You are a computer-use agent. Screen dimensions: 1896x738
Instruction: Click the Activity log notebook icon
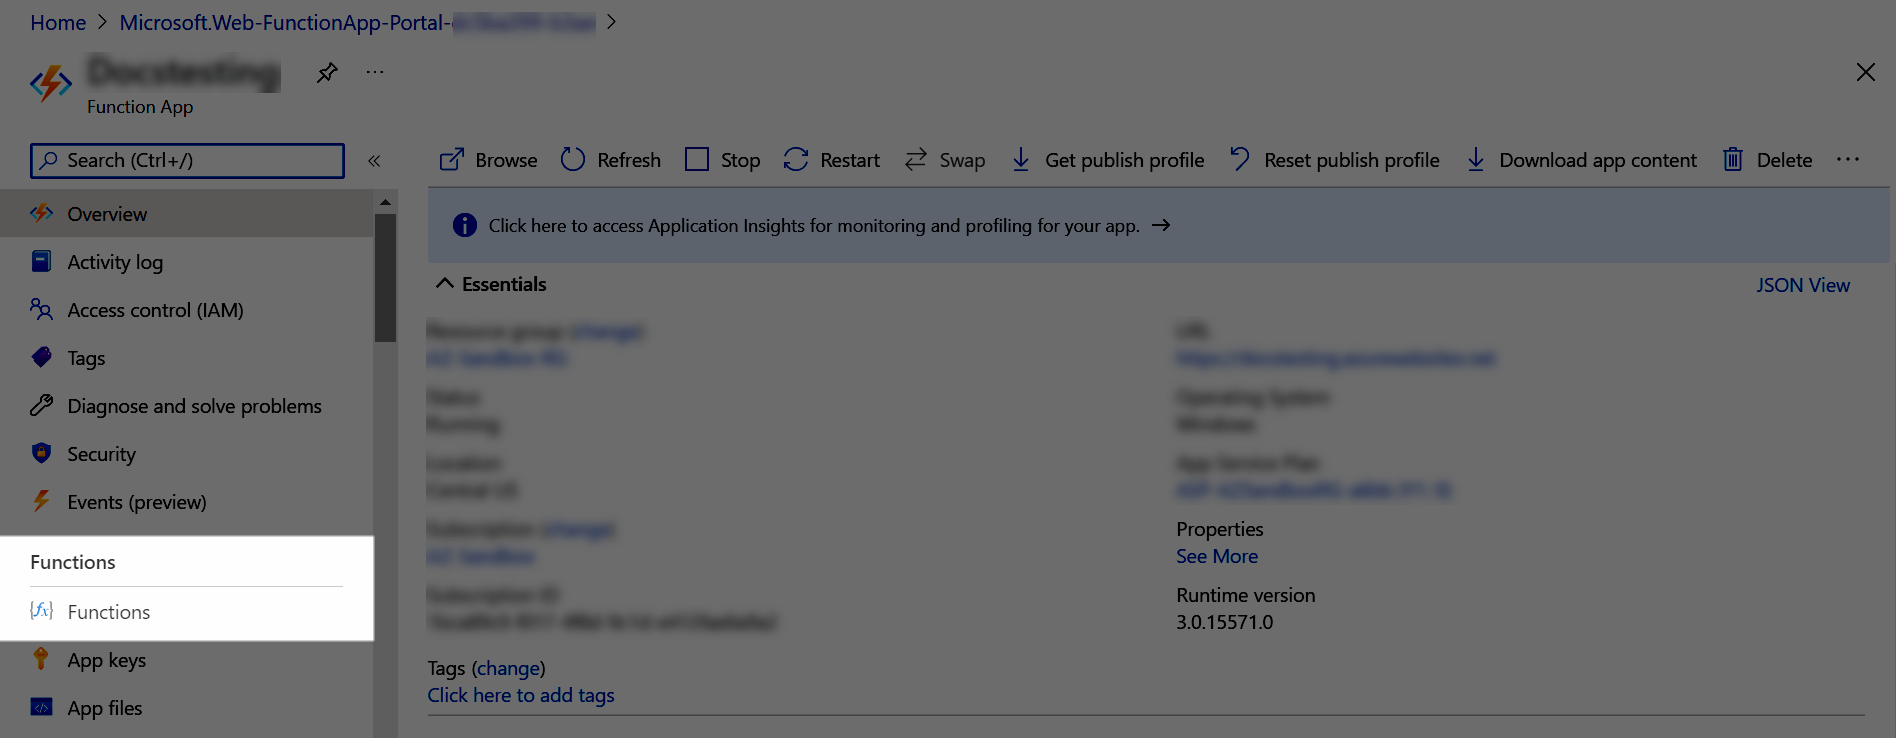[x=41, y=261]
